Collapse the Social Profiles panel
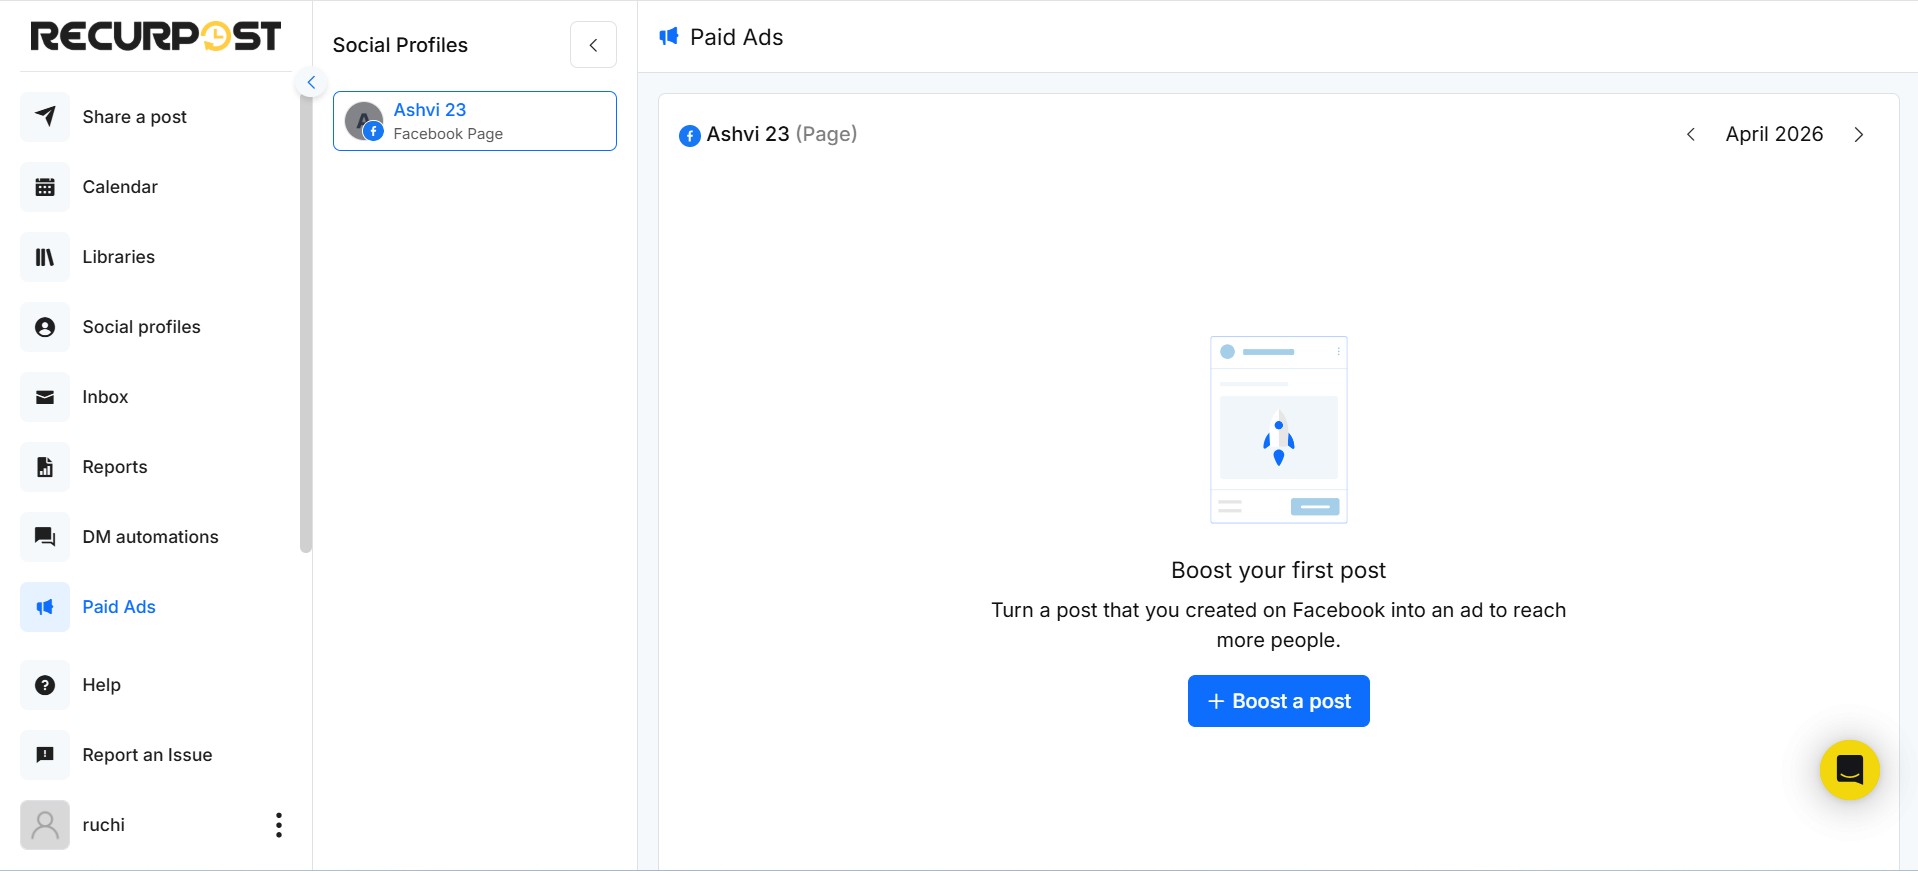Screen dimensions: 1918x871 (x=593, y=45)
